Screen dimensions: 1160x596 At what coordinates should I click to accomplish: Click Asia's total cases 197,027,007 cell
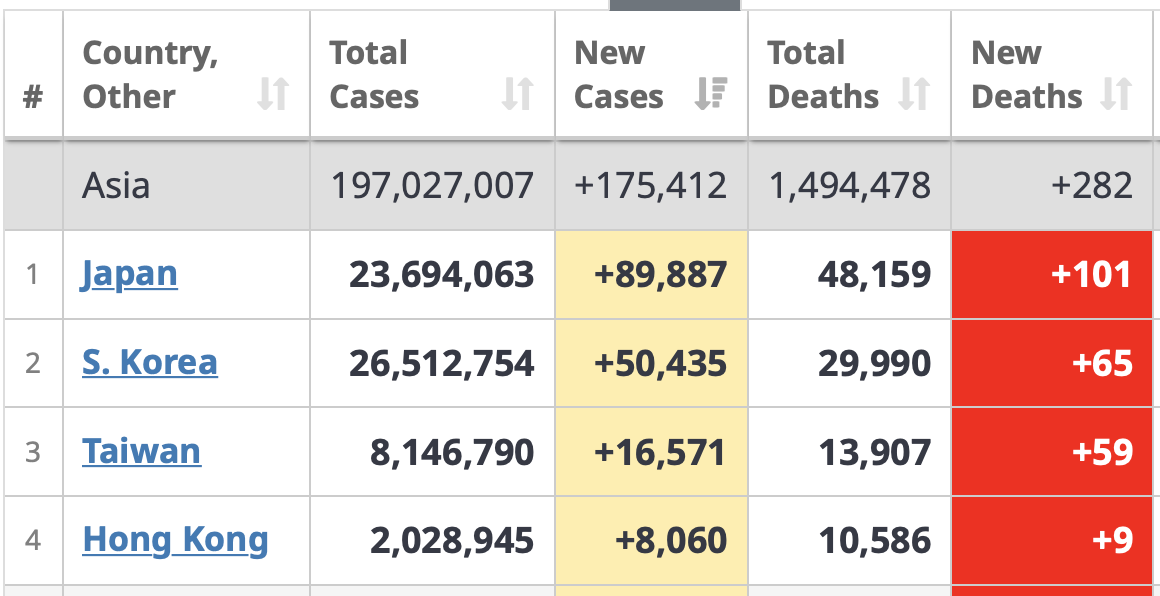pos(432,185)
